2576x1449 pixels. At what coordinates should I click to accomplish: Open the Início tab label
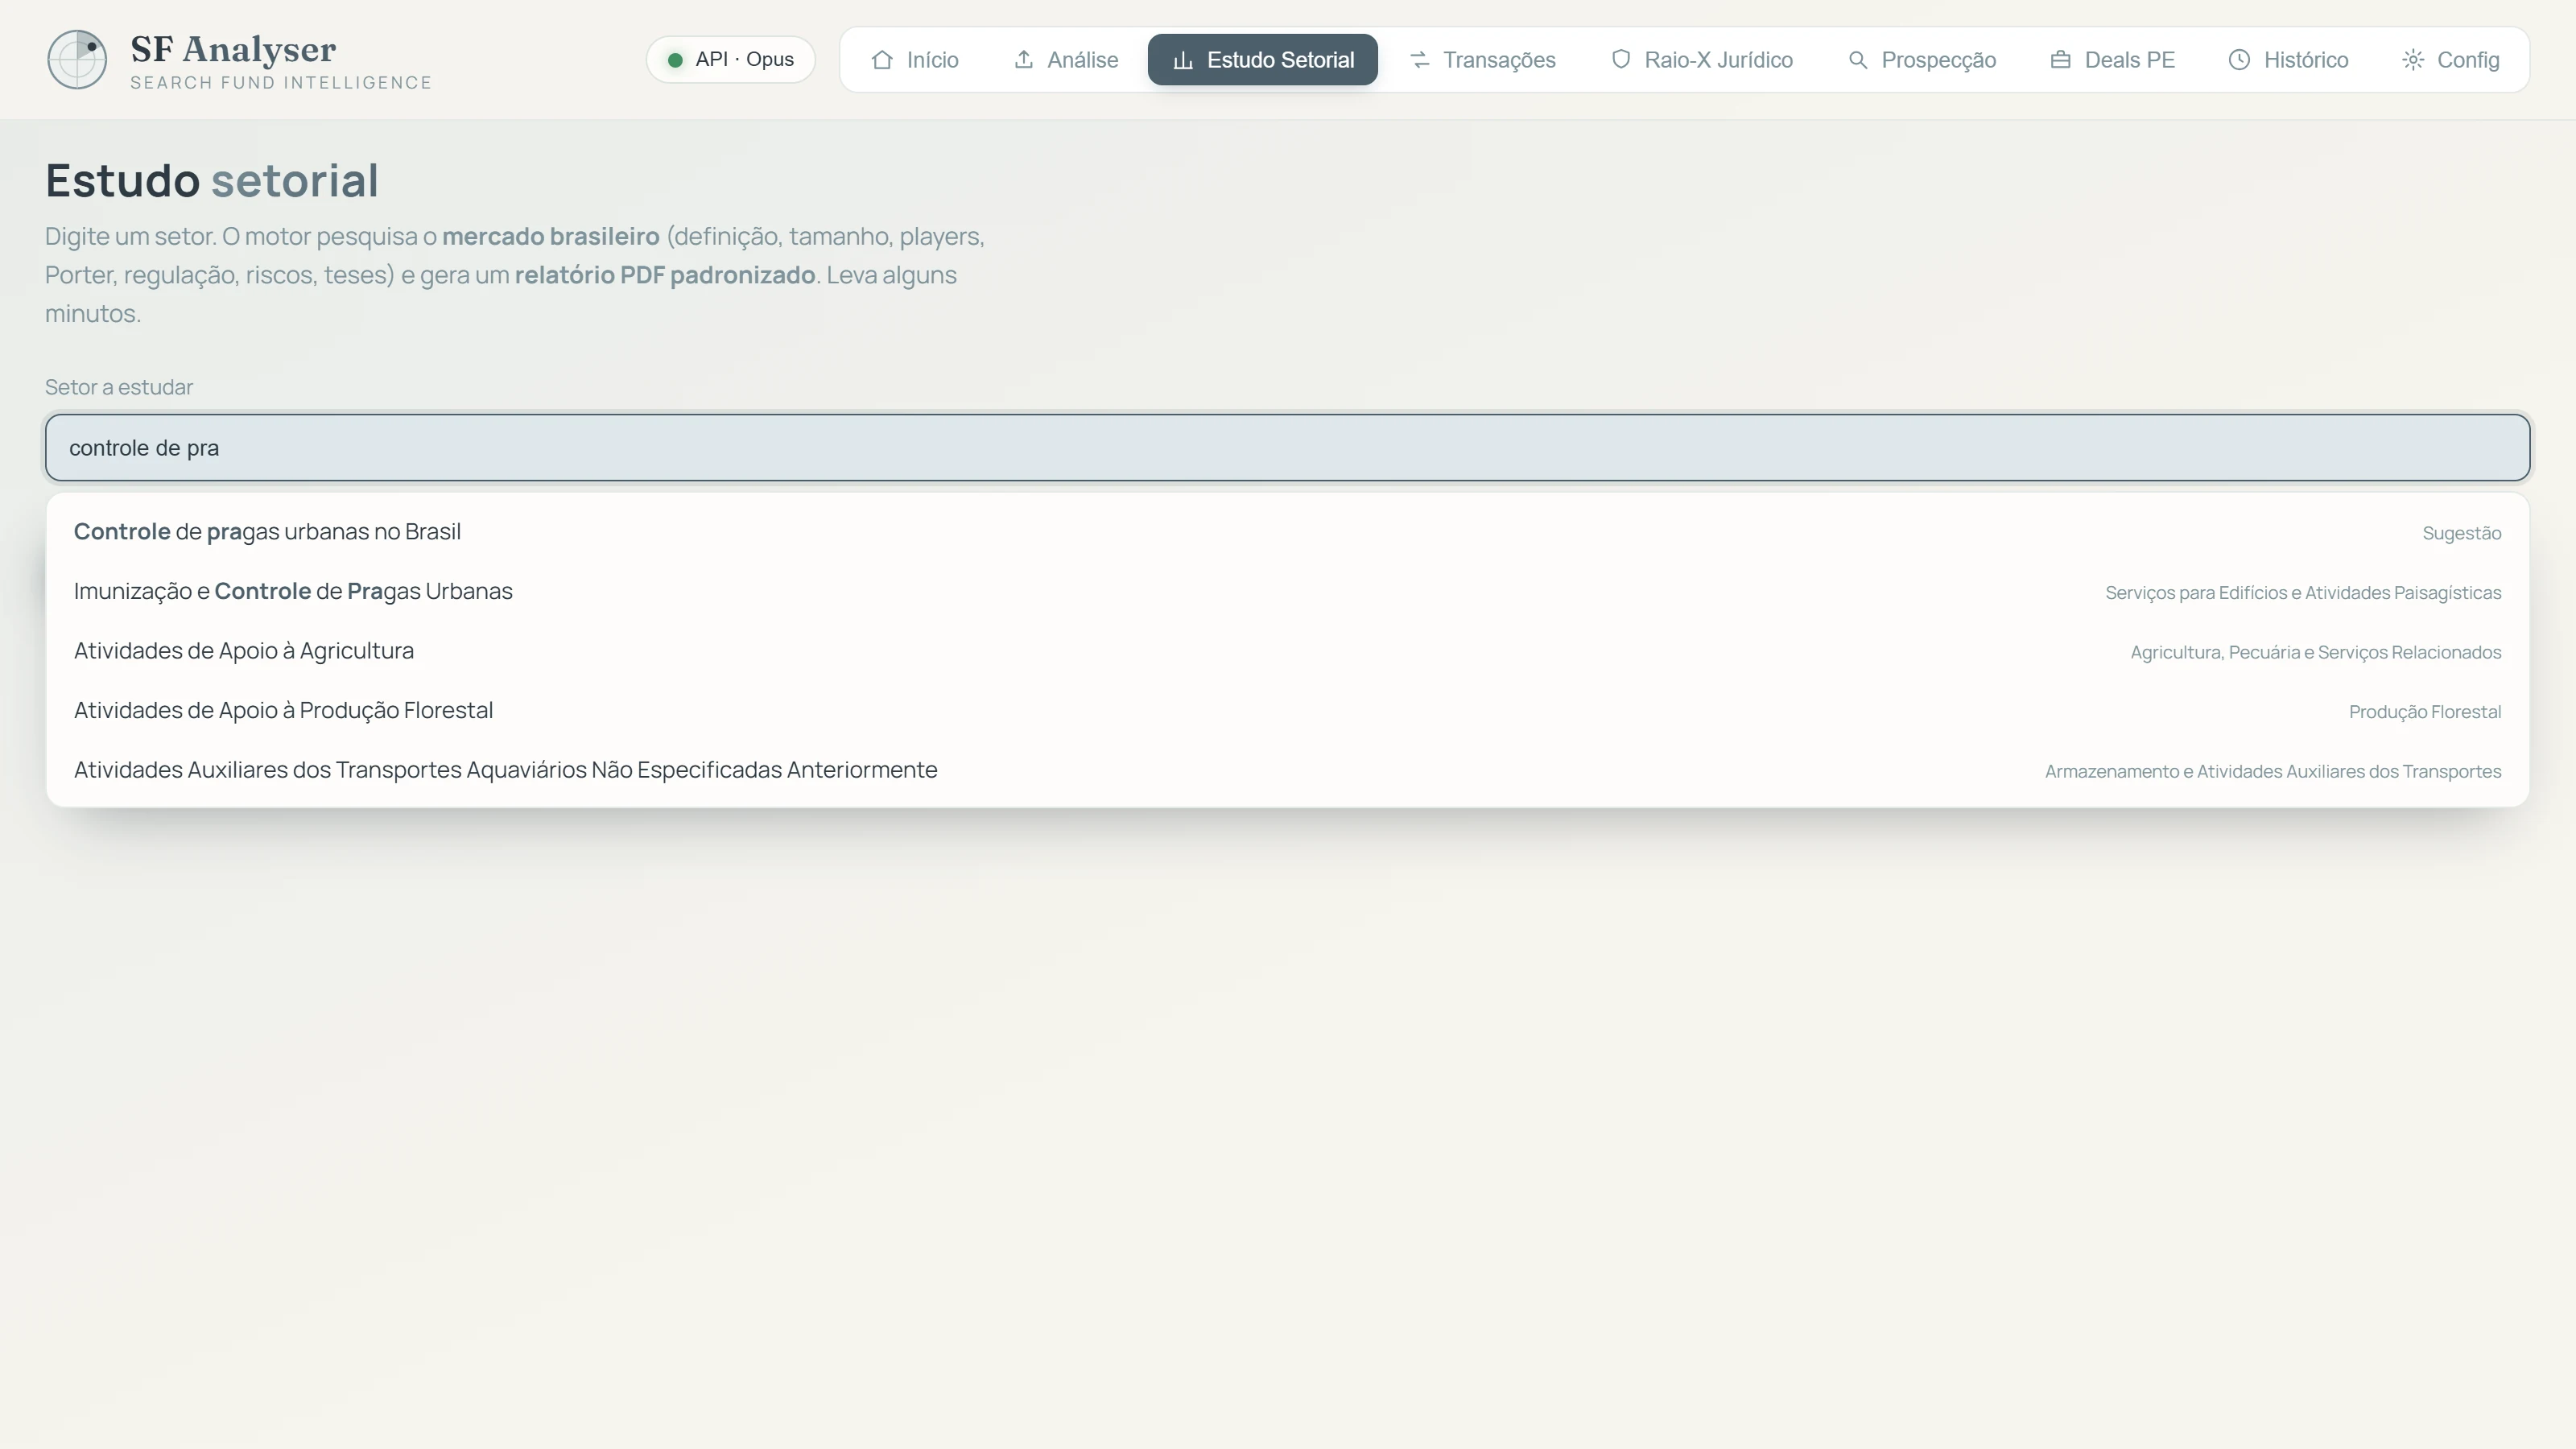[x=932, y=60]
